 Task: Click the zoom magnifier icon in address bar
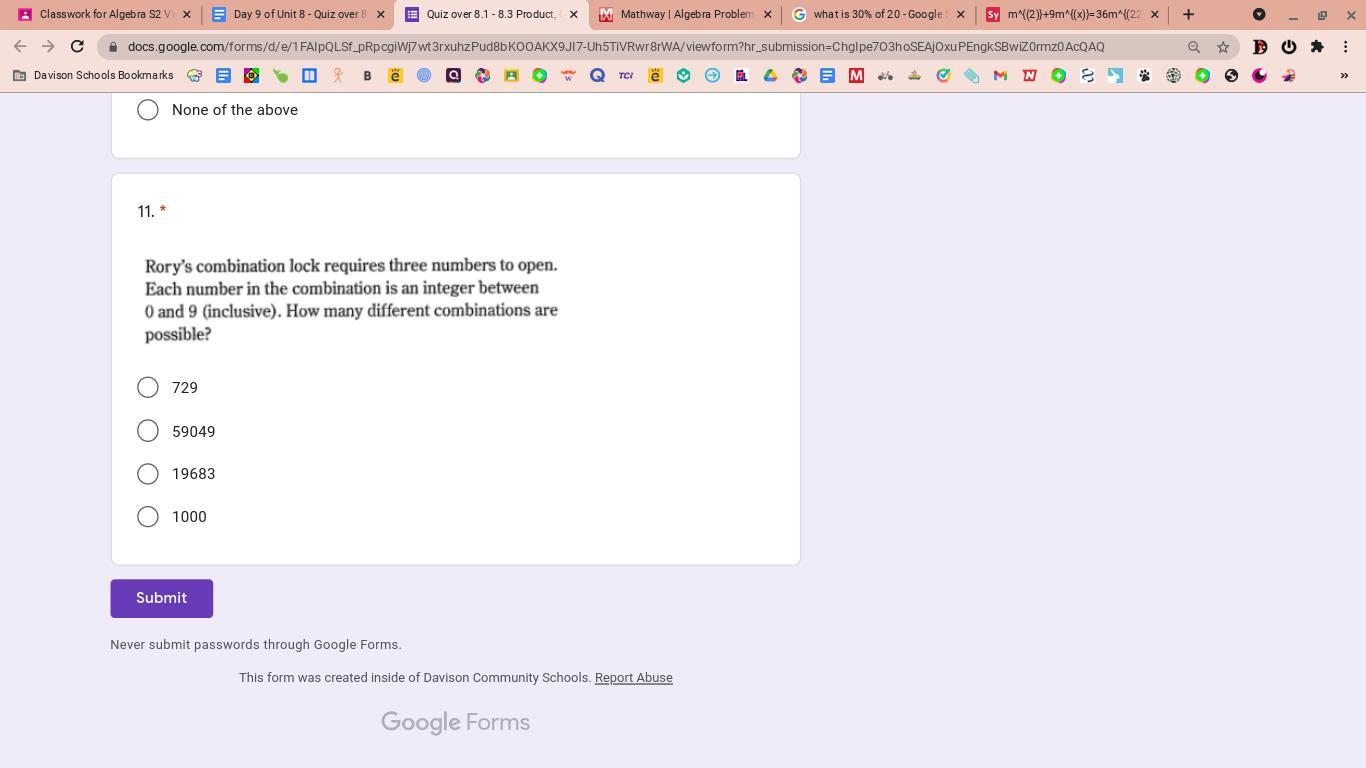1193,47
